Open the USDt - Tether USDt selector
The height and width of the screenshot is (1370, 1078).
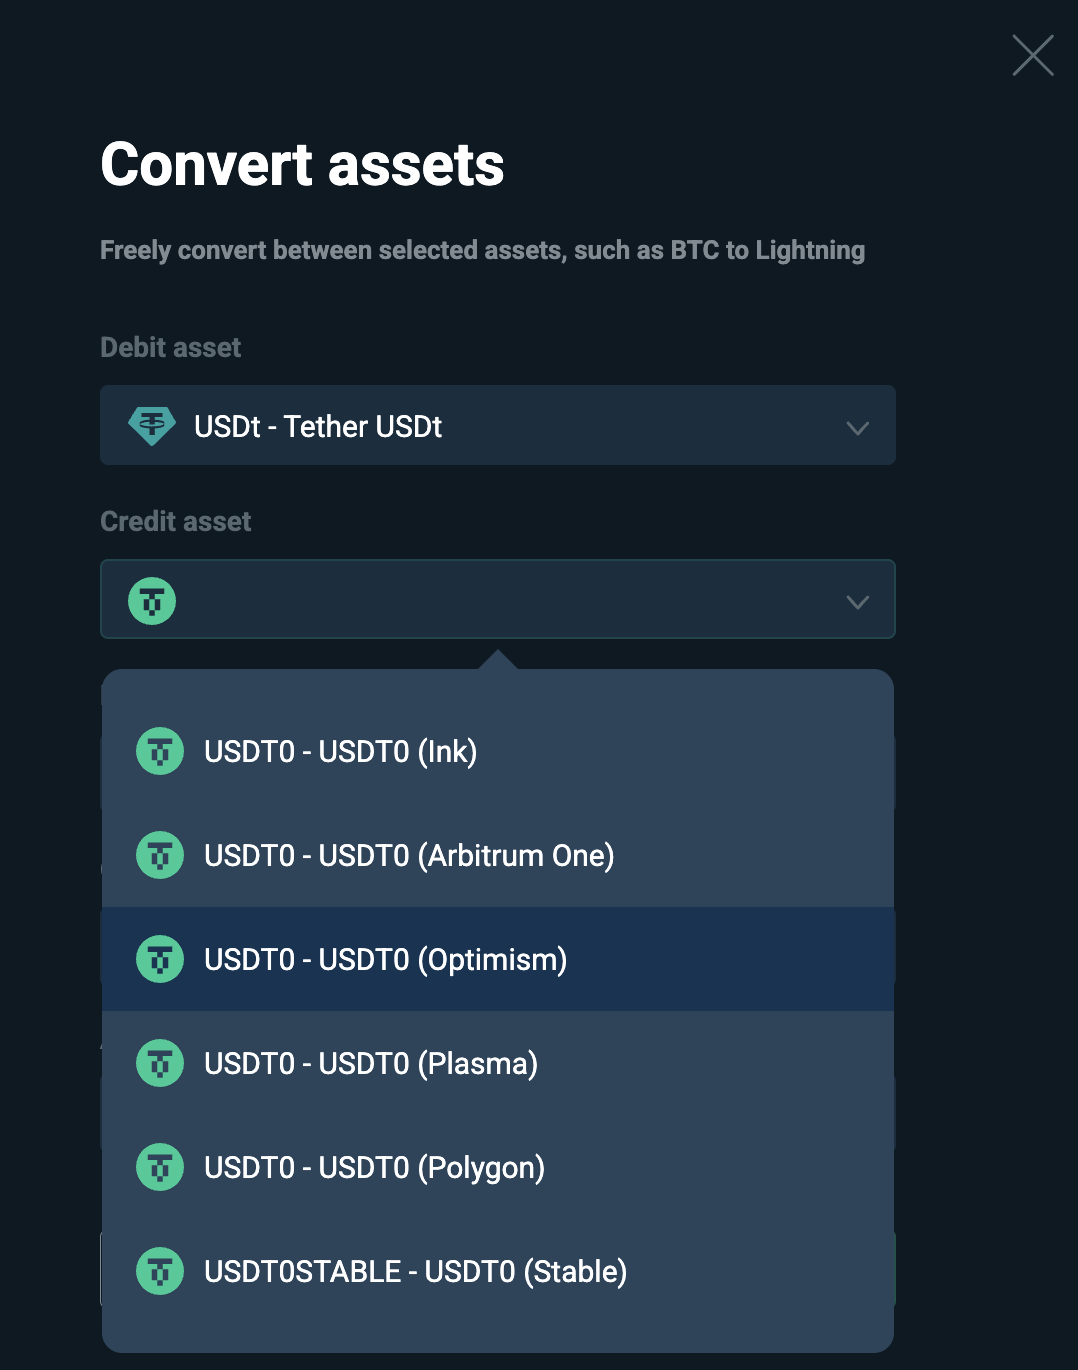(498, 425)
